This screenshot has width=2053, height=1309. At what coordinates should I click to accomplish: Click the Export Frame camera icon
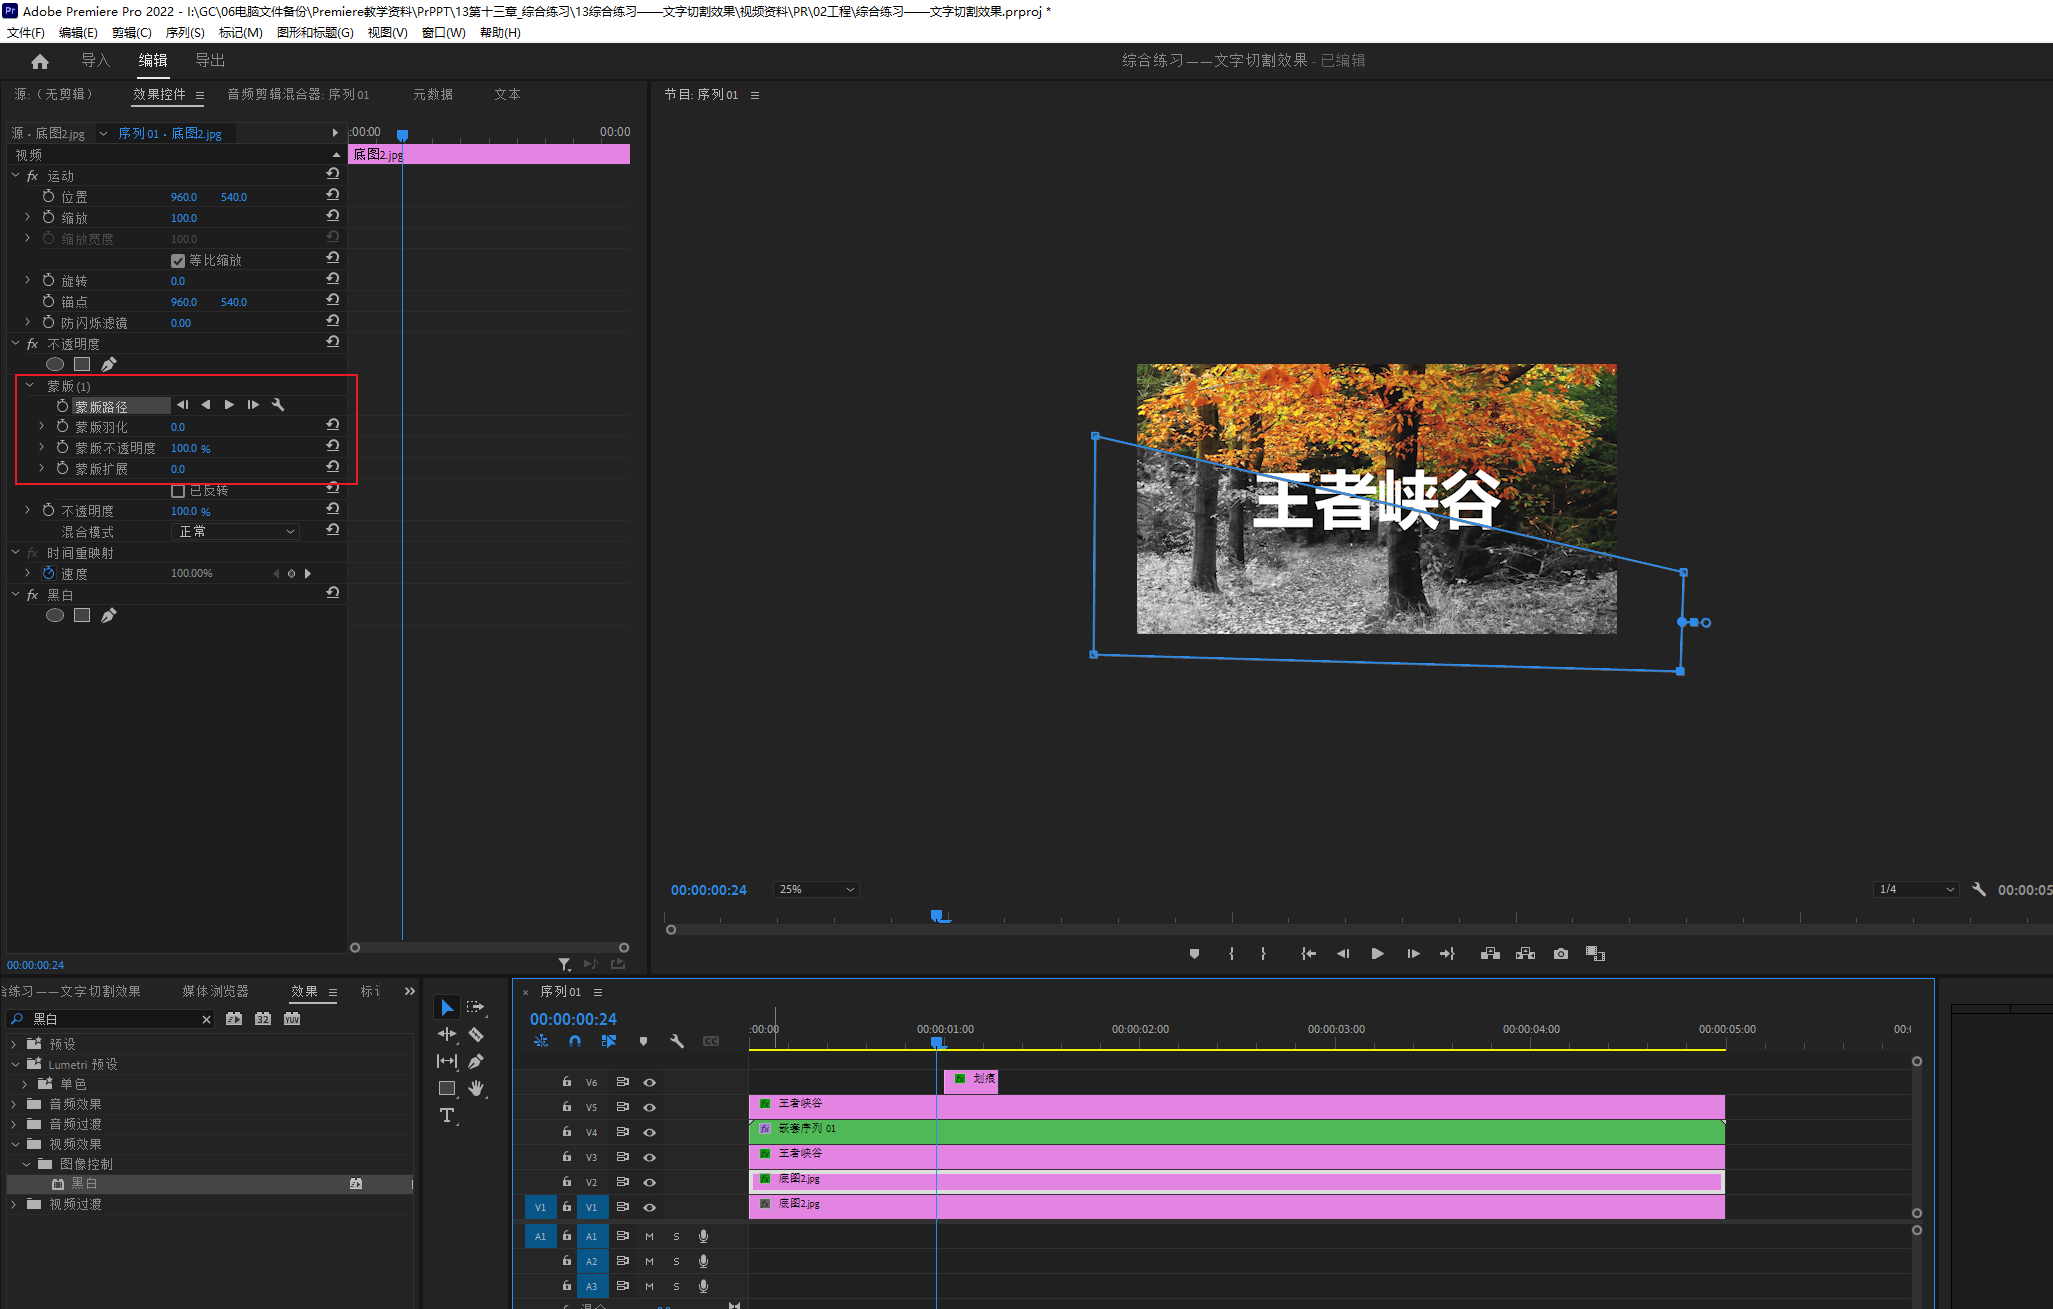pos(1560,954)
